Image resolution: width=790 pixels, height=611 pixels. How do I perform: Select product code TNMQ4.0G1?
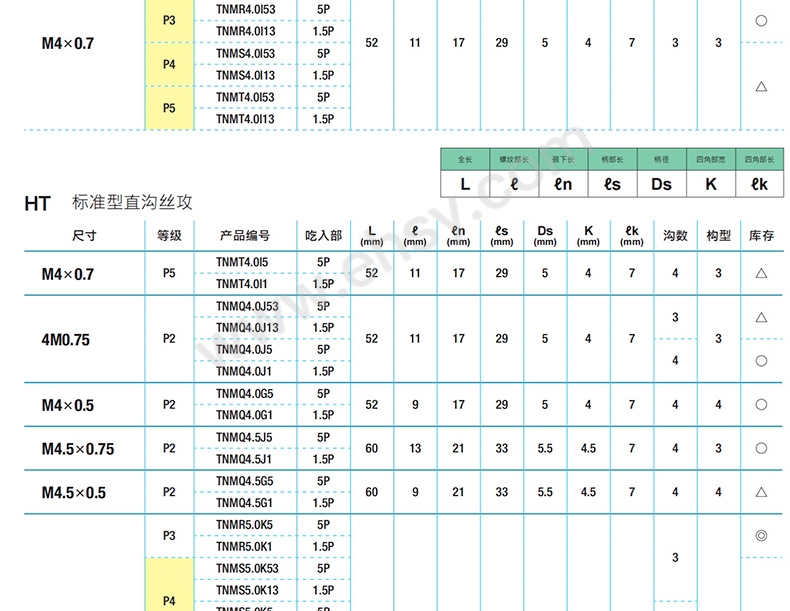[x=244, y=415]
